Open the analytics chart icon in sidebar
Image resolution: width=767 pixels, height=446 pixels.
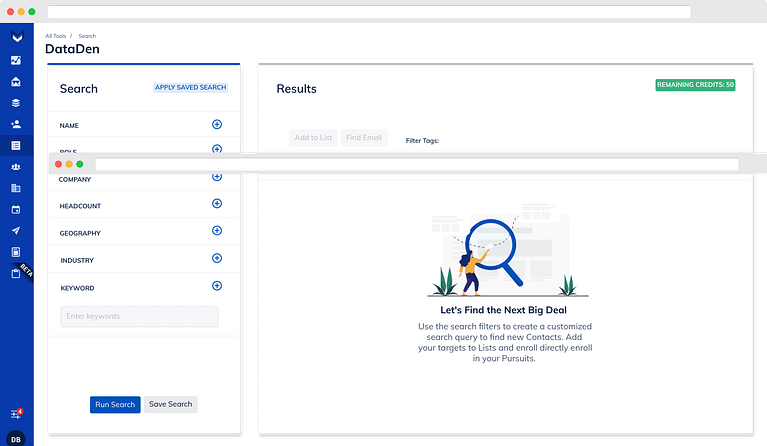16,60
